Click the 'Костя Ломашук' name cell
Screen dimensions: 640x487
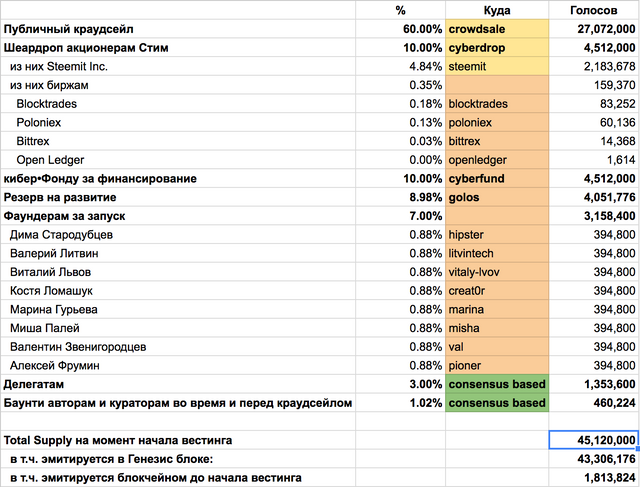point(178,291)
